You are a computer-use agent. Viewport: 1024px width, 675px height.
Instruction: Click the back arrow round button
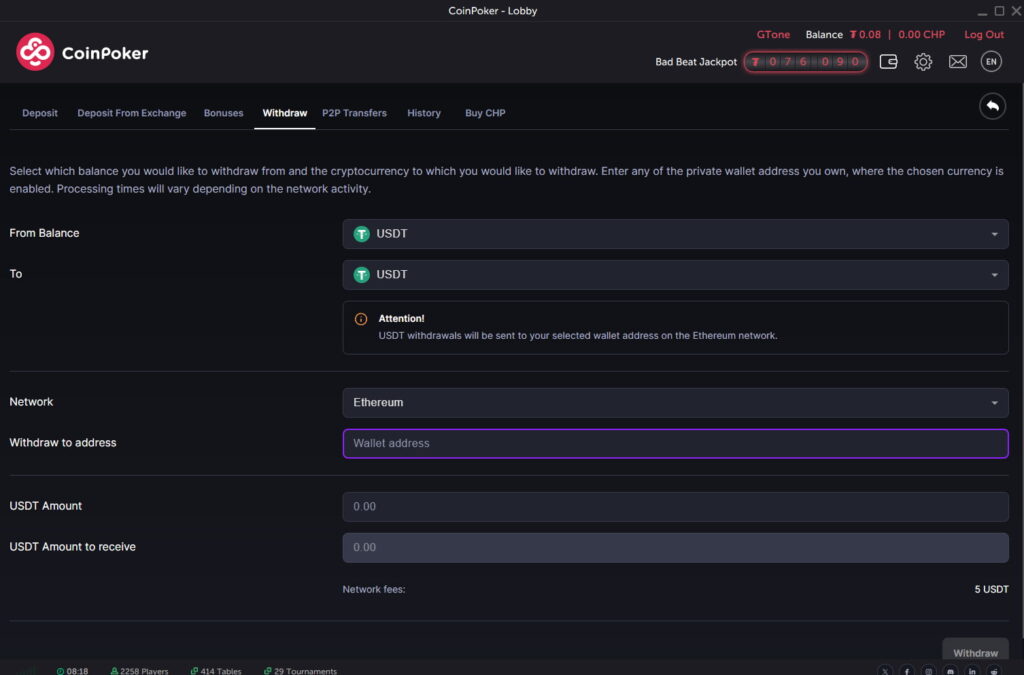coord(992,106)
